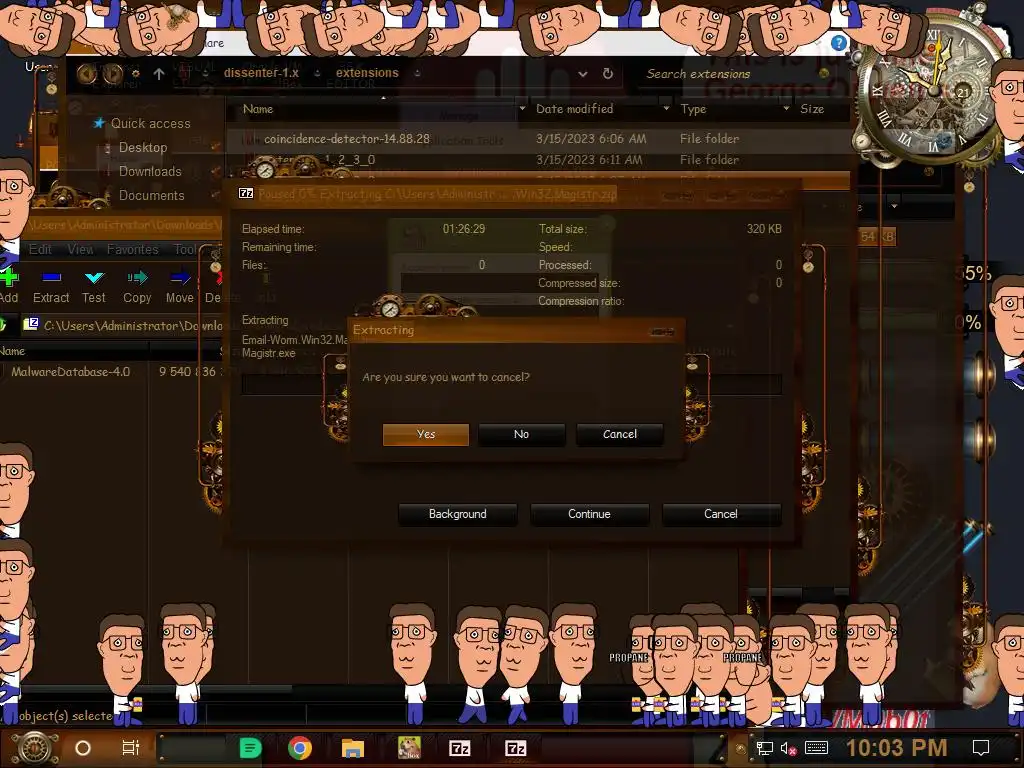Click the touch keyboard tray icon

tap(816, 748)
